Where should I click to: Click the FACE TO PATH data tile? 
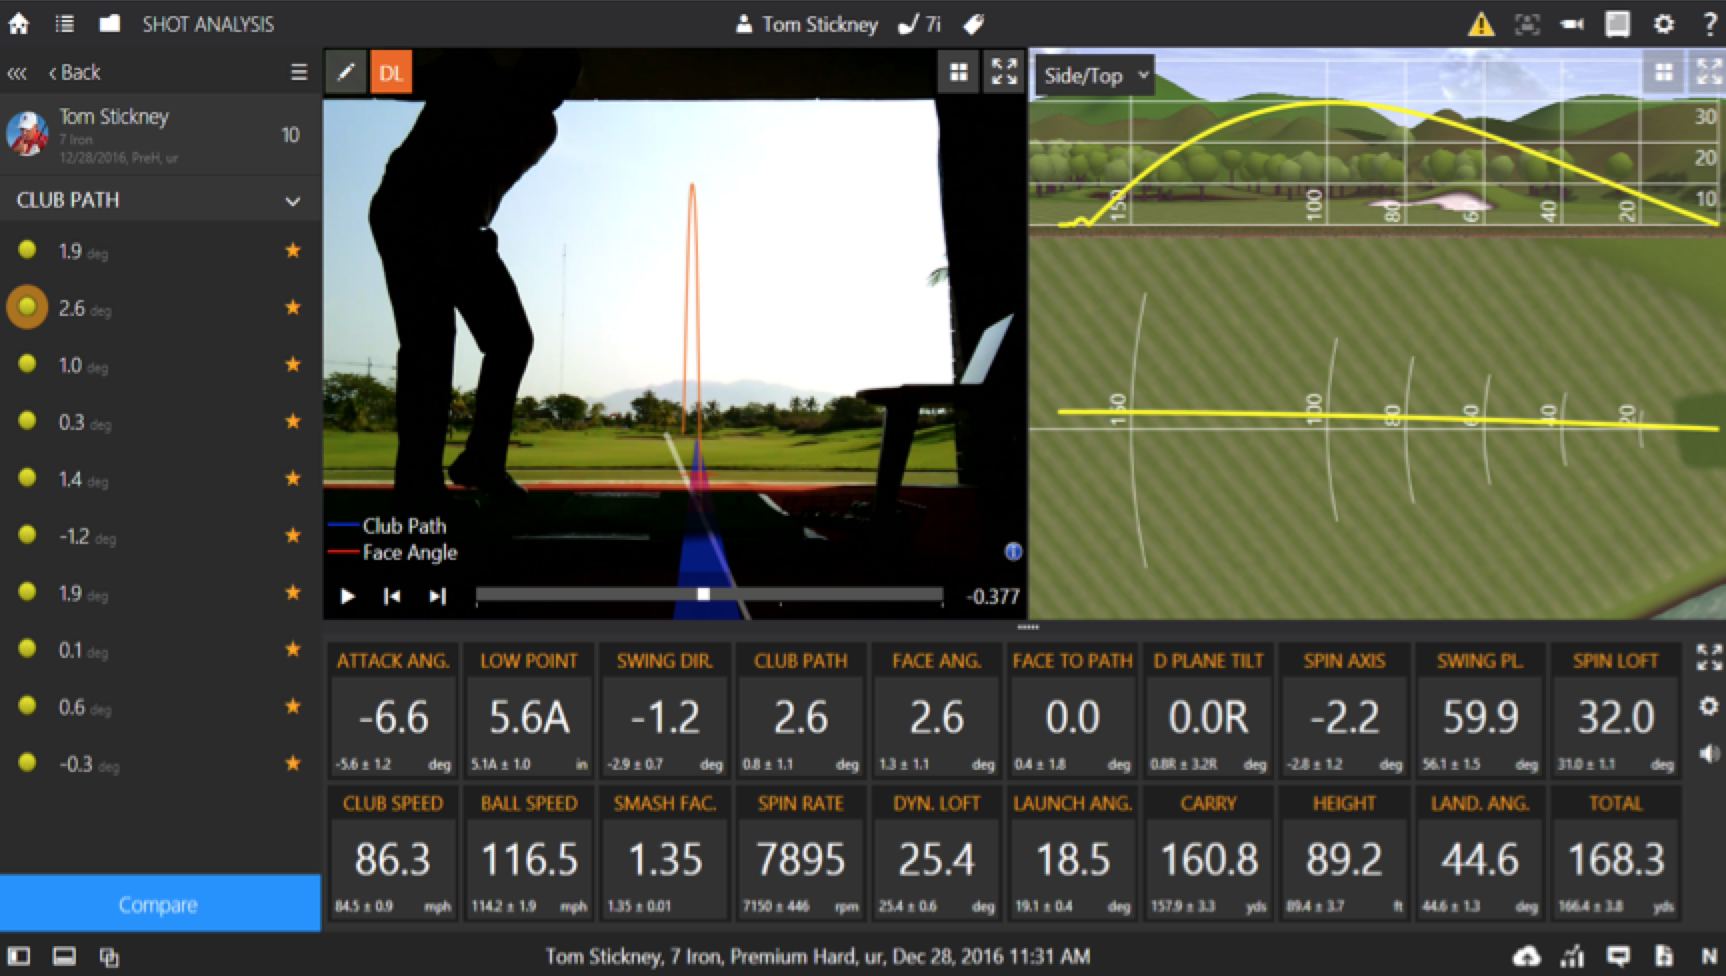click(x=1072, y=710)
